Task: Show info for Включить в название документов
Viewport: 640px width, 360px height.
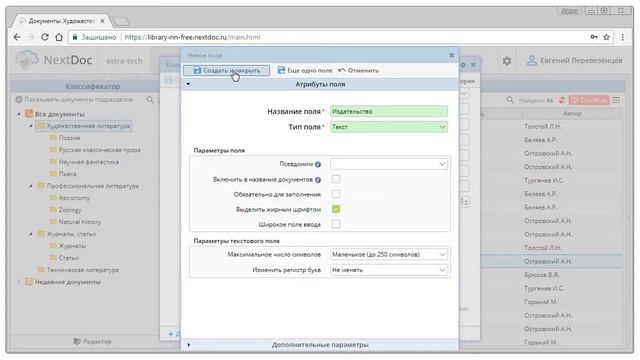Action: pyautogui.click(x=318, y=180)
